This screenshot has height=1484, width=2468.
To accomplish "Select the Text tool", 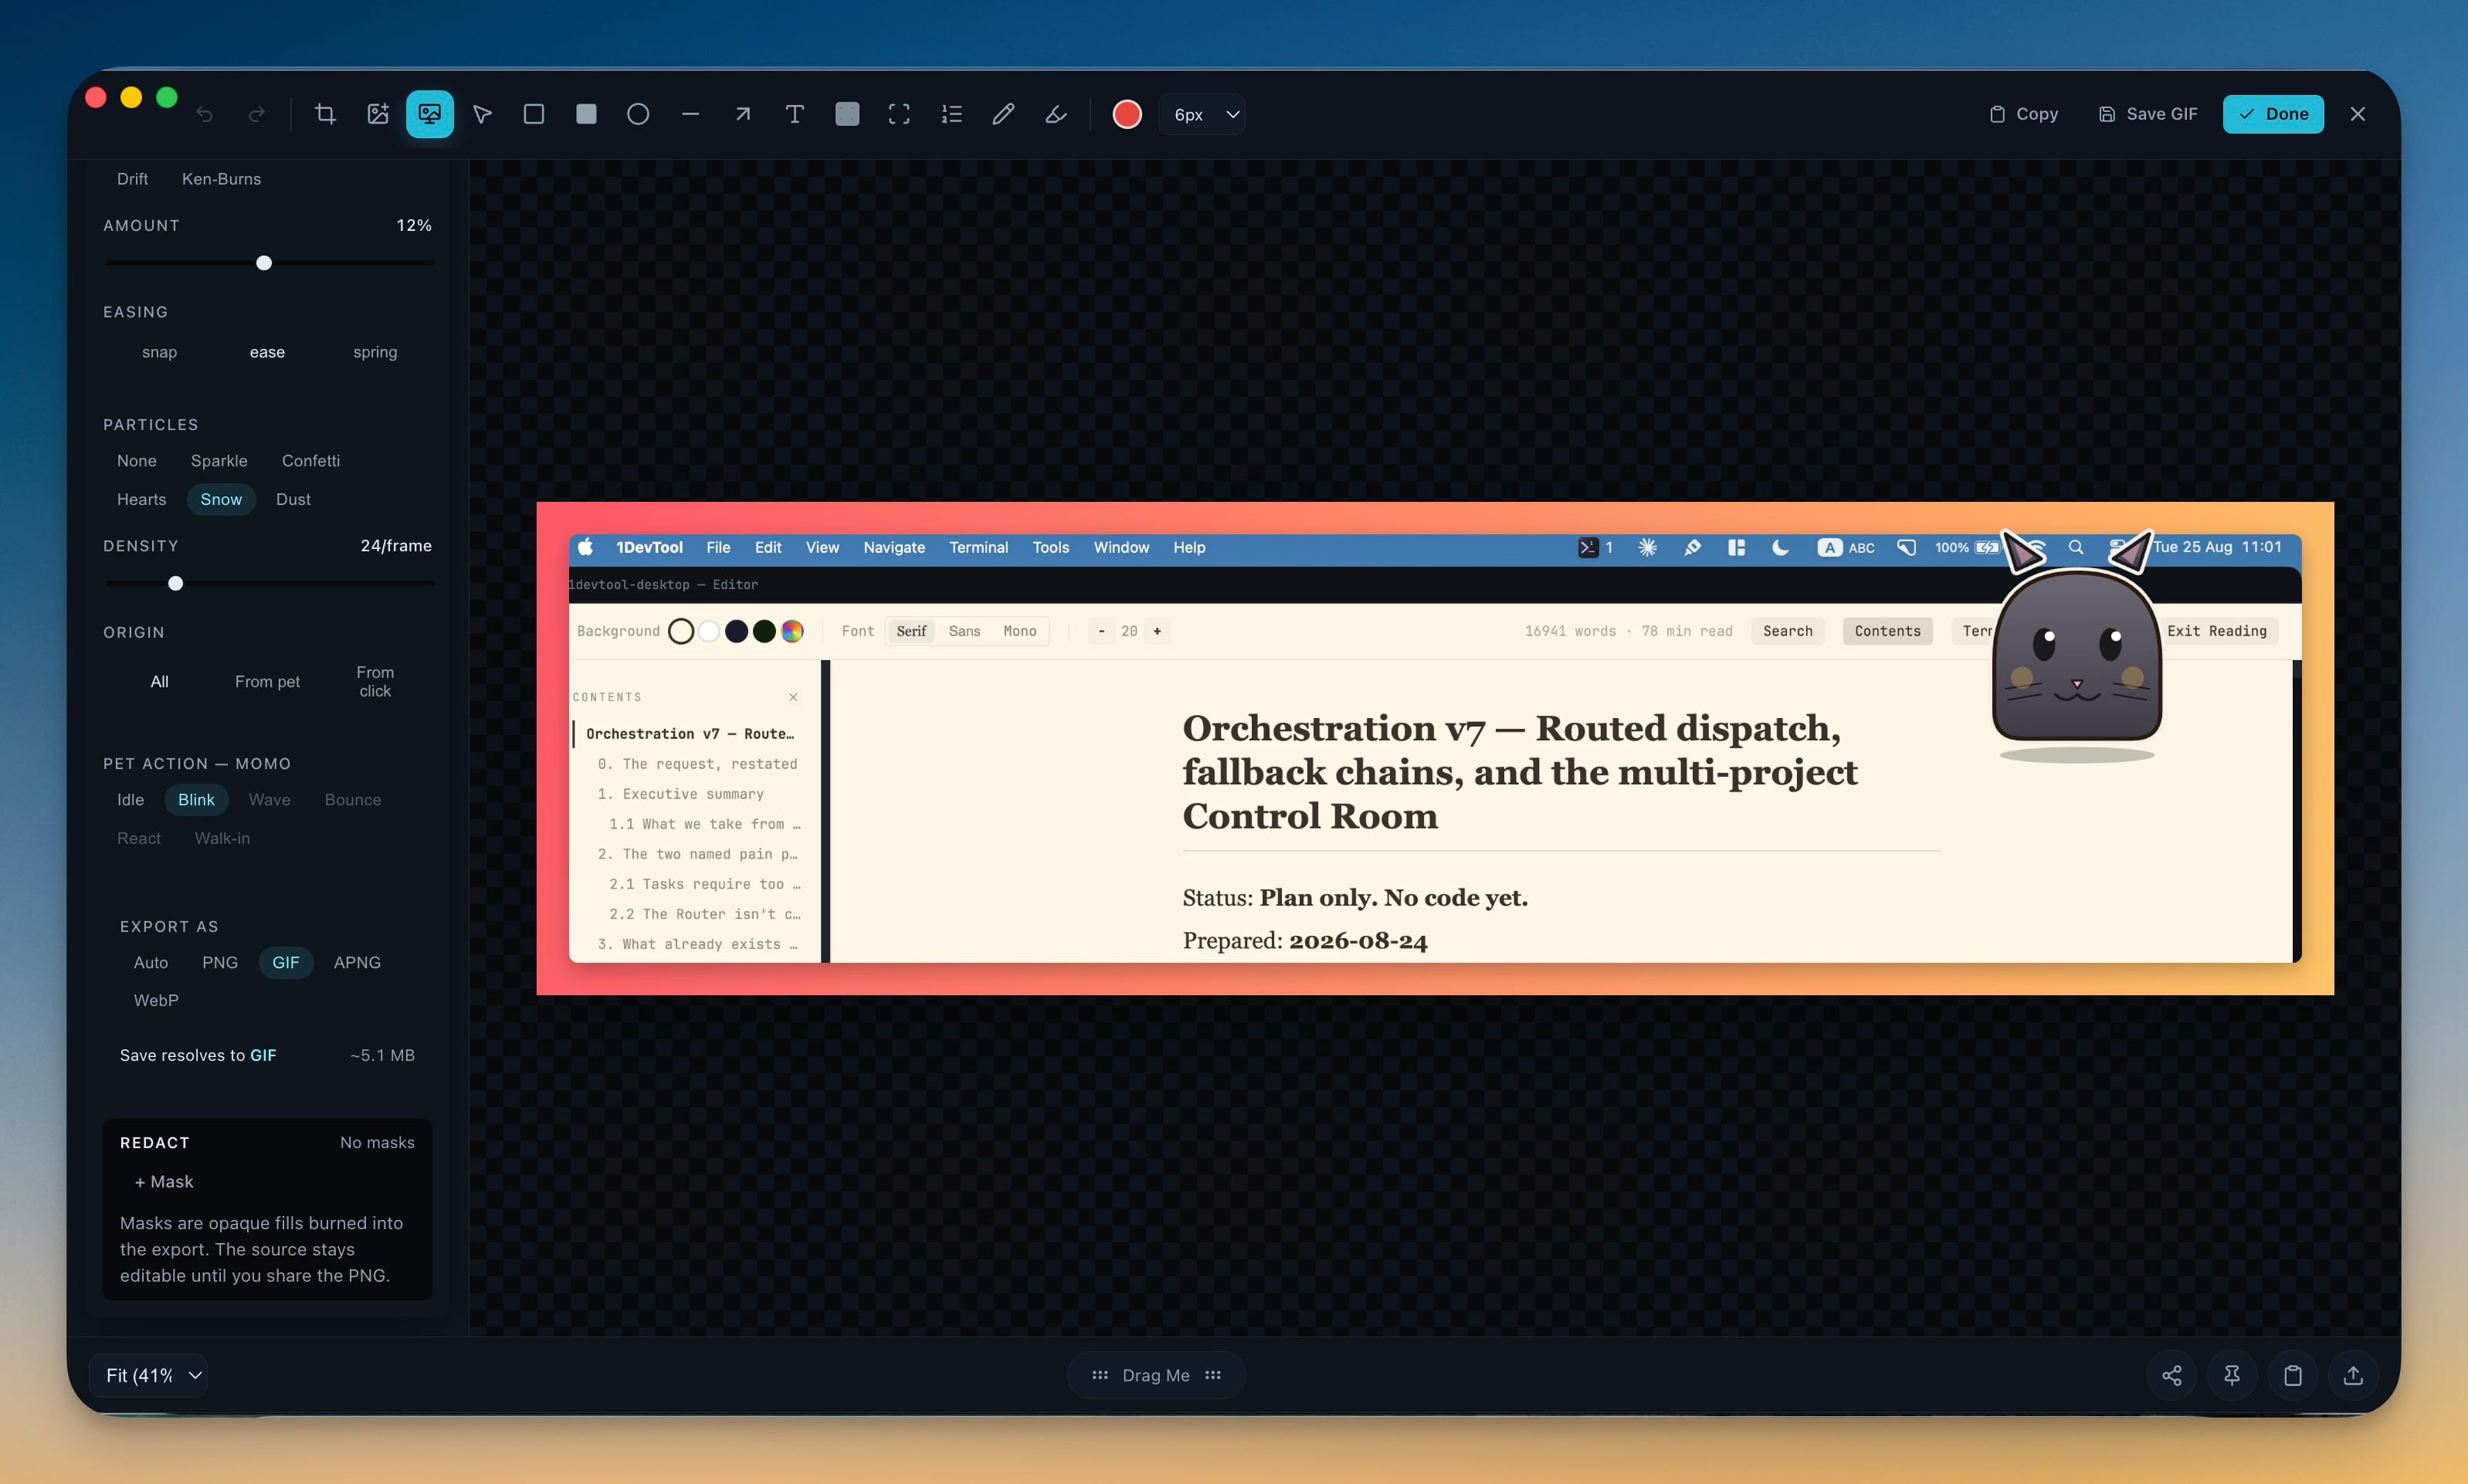I will tap(795, 114).
